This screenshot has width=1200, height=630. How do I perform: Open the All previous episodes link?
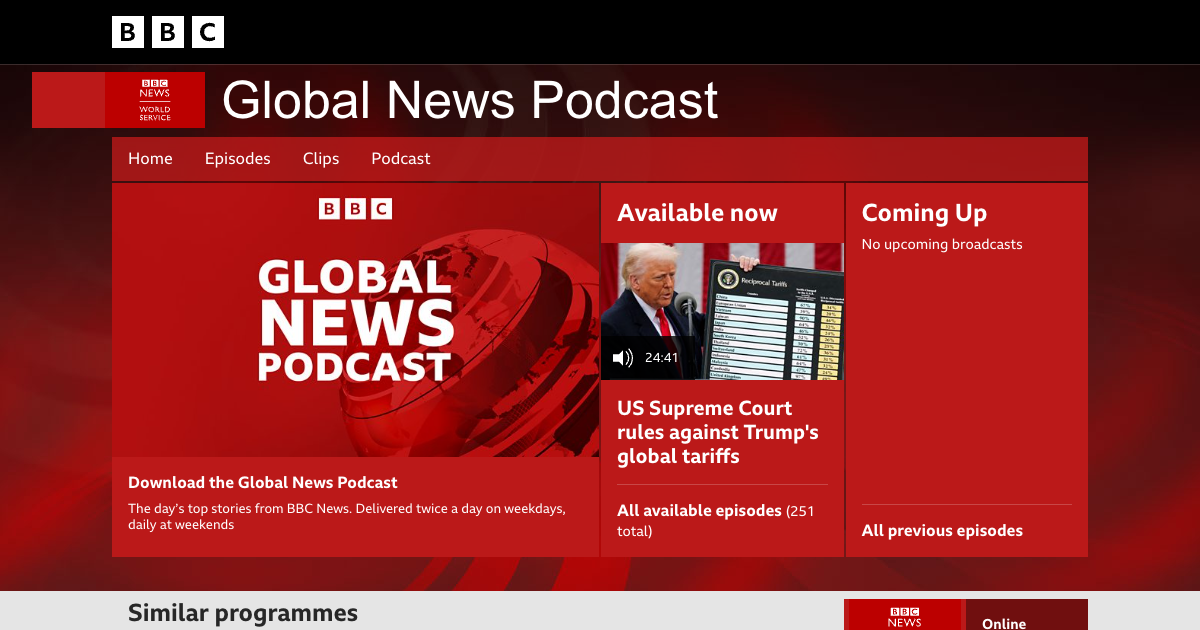[x=942, y=531]
